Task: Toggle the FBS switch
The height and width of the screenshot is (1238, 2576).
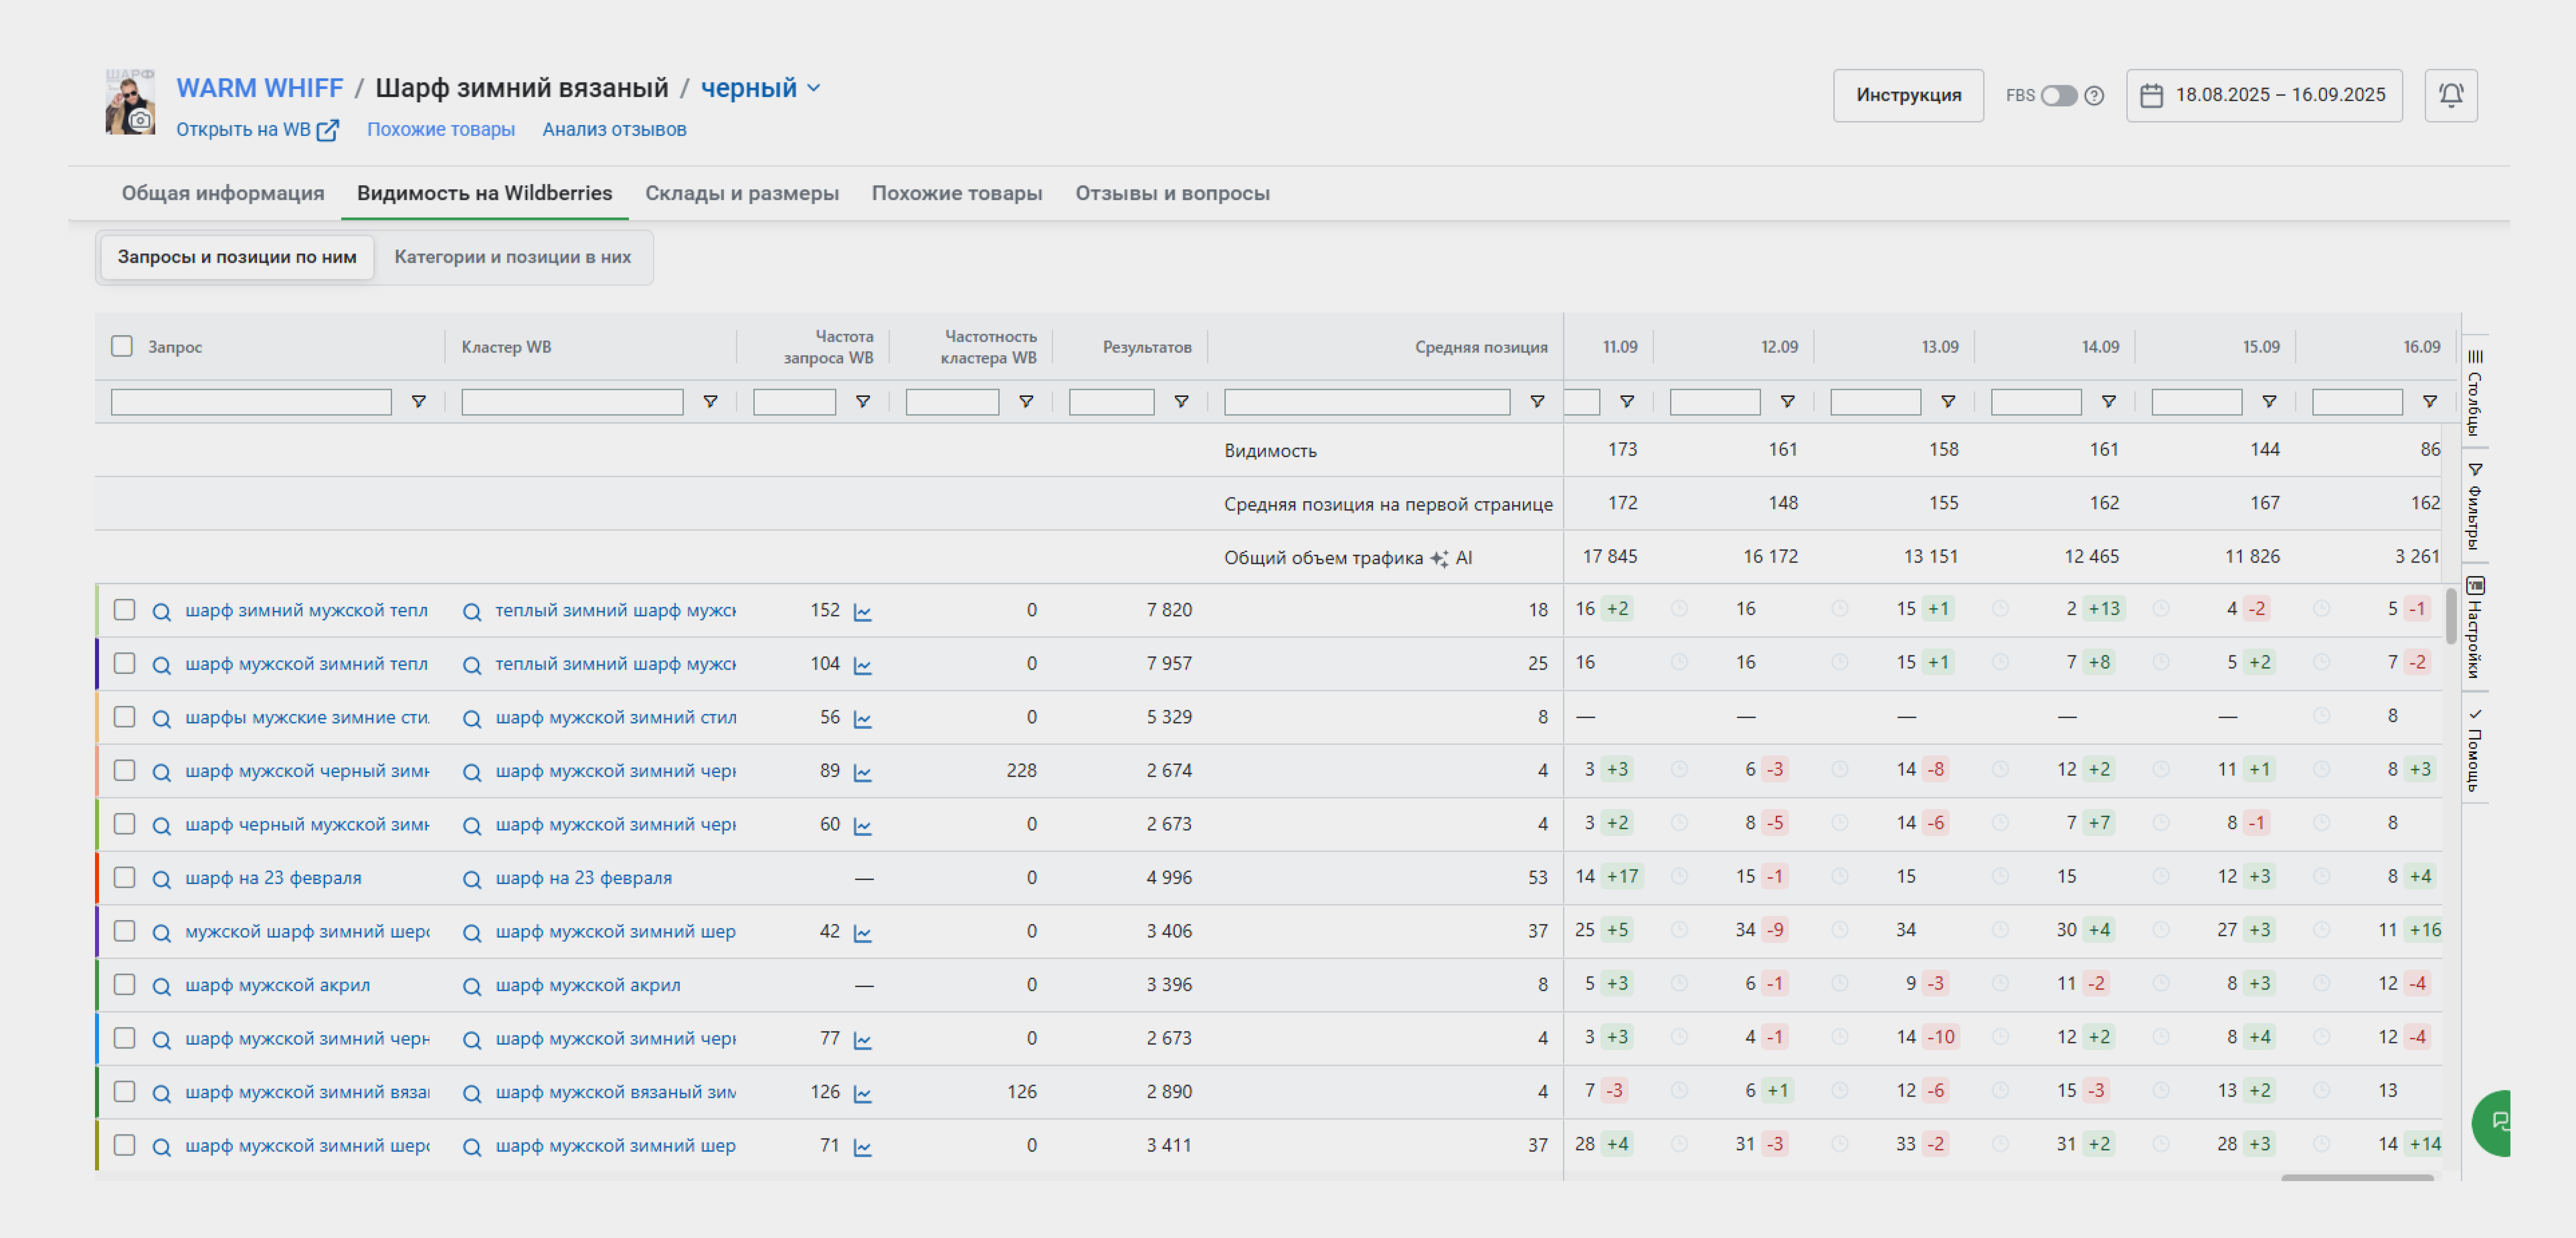Action: tap(2058, 95)
